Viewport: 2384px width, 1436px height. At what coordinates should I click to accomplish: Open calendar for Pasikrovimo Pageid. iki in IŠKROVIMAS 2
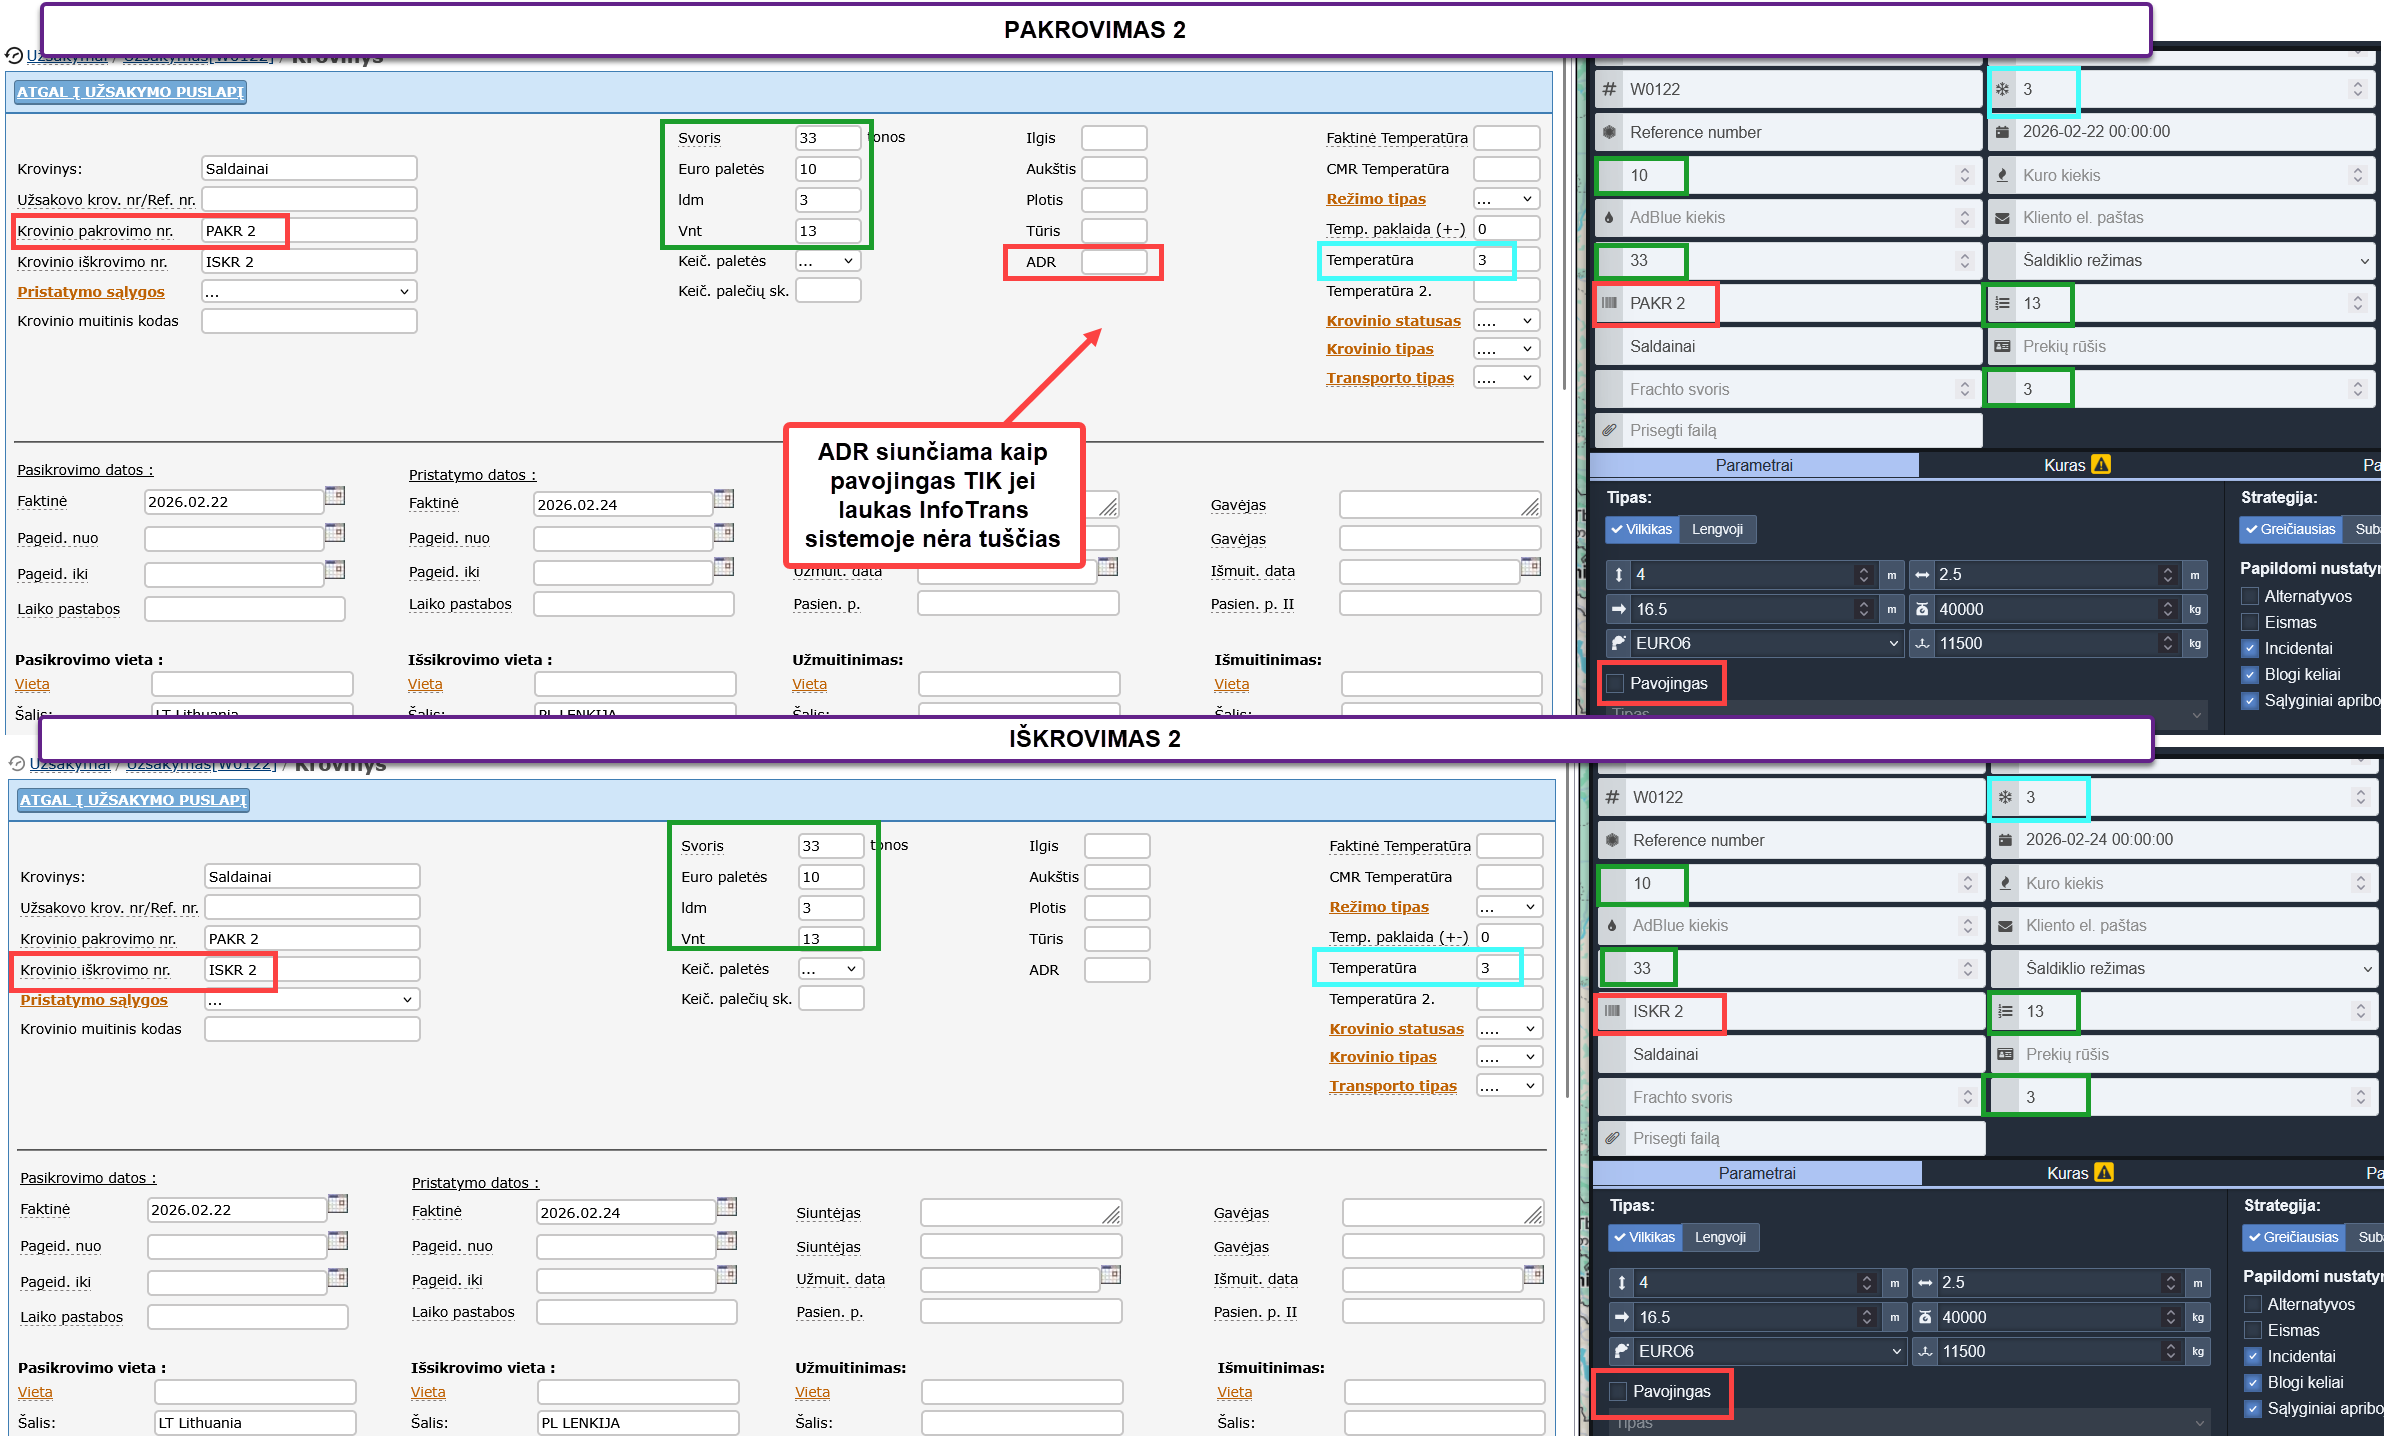(x=338, y=1277)
